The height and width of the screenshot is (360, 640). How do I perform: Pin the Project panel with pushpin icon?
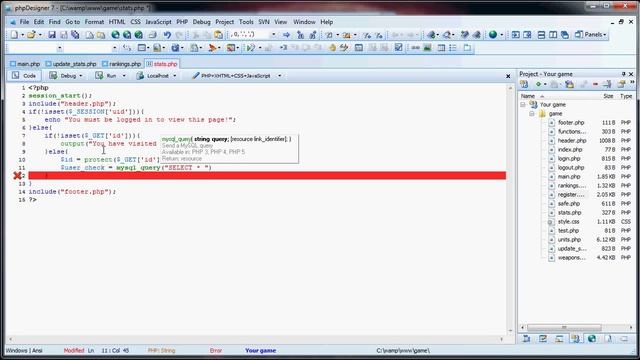[623, 74]
